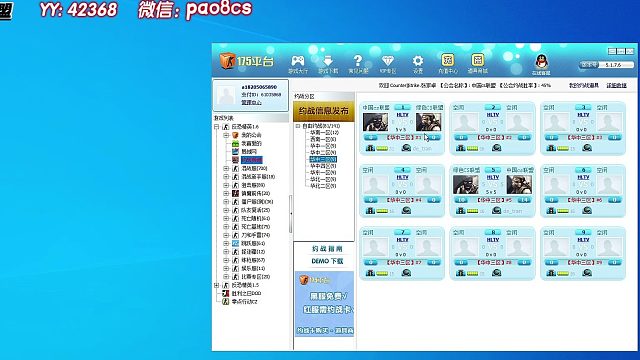Expand the 反恐精英1.5 tree node
The image size is (640, 360).
(217, 285)
